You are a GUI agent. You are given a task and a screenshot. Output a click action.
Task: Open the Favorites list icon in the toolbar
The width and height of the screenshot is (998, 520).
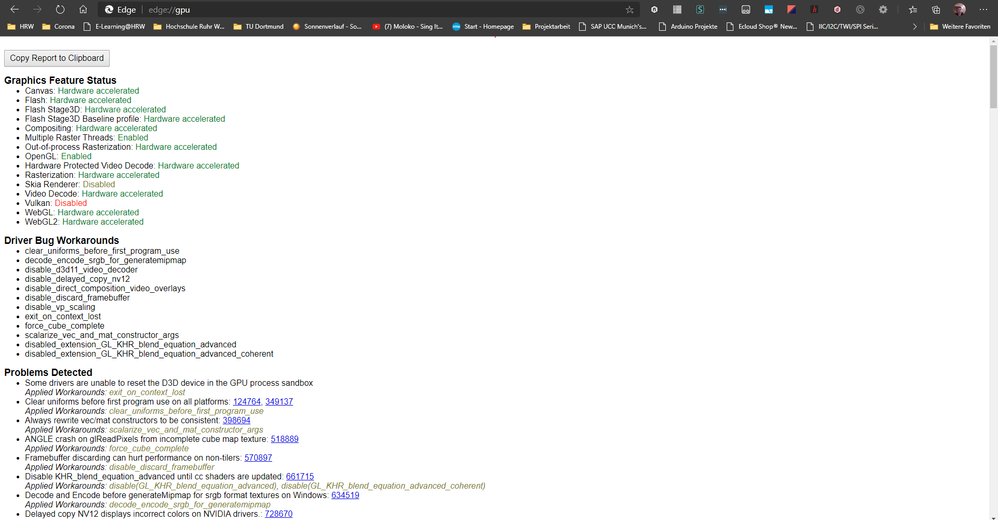tap(913, 10)
